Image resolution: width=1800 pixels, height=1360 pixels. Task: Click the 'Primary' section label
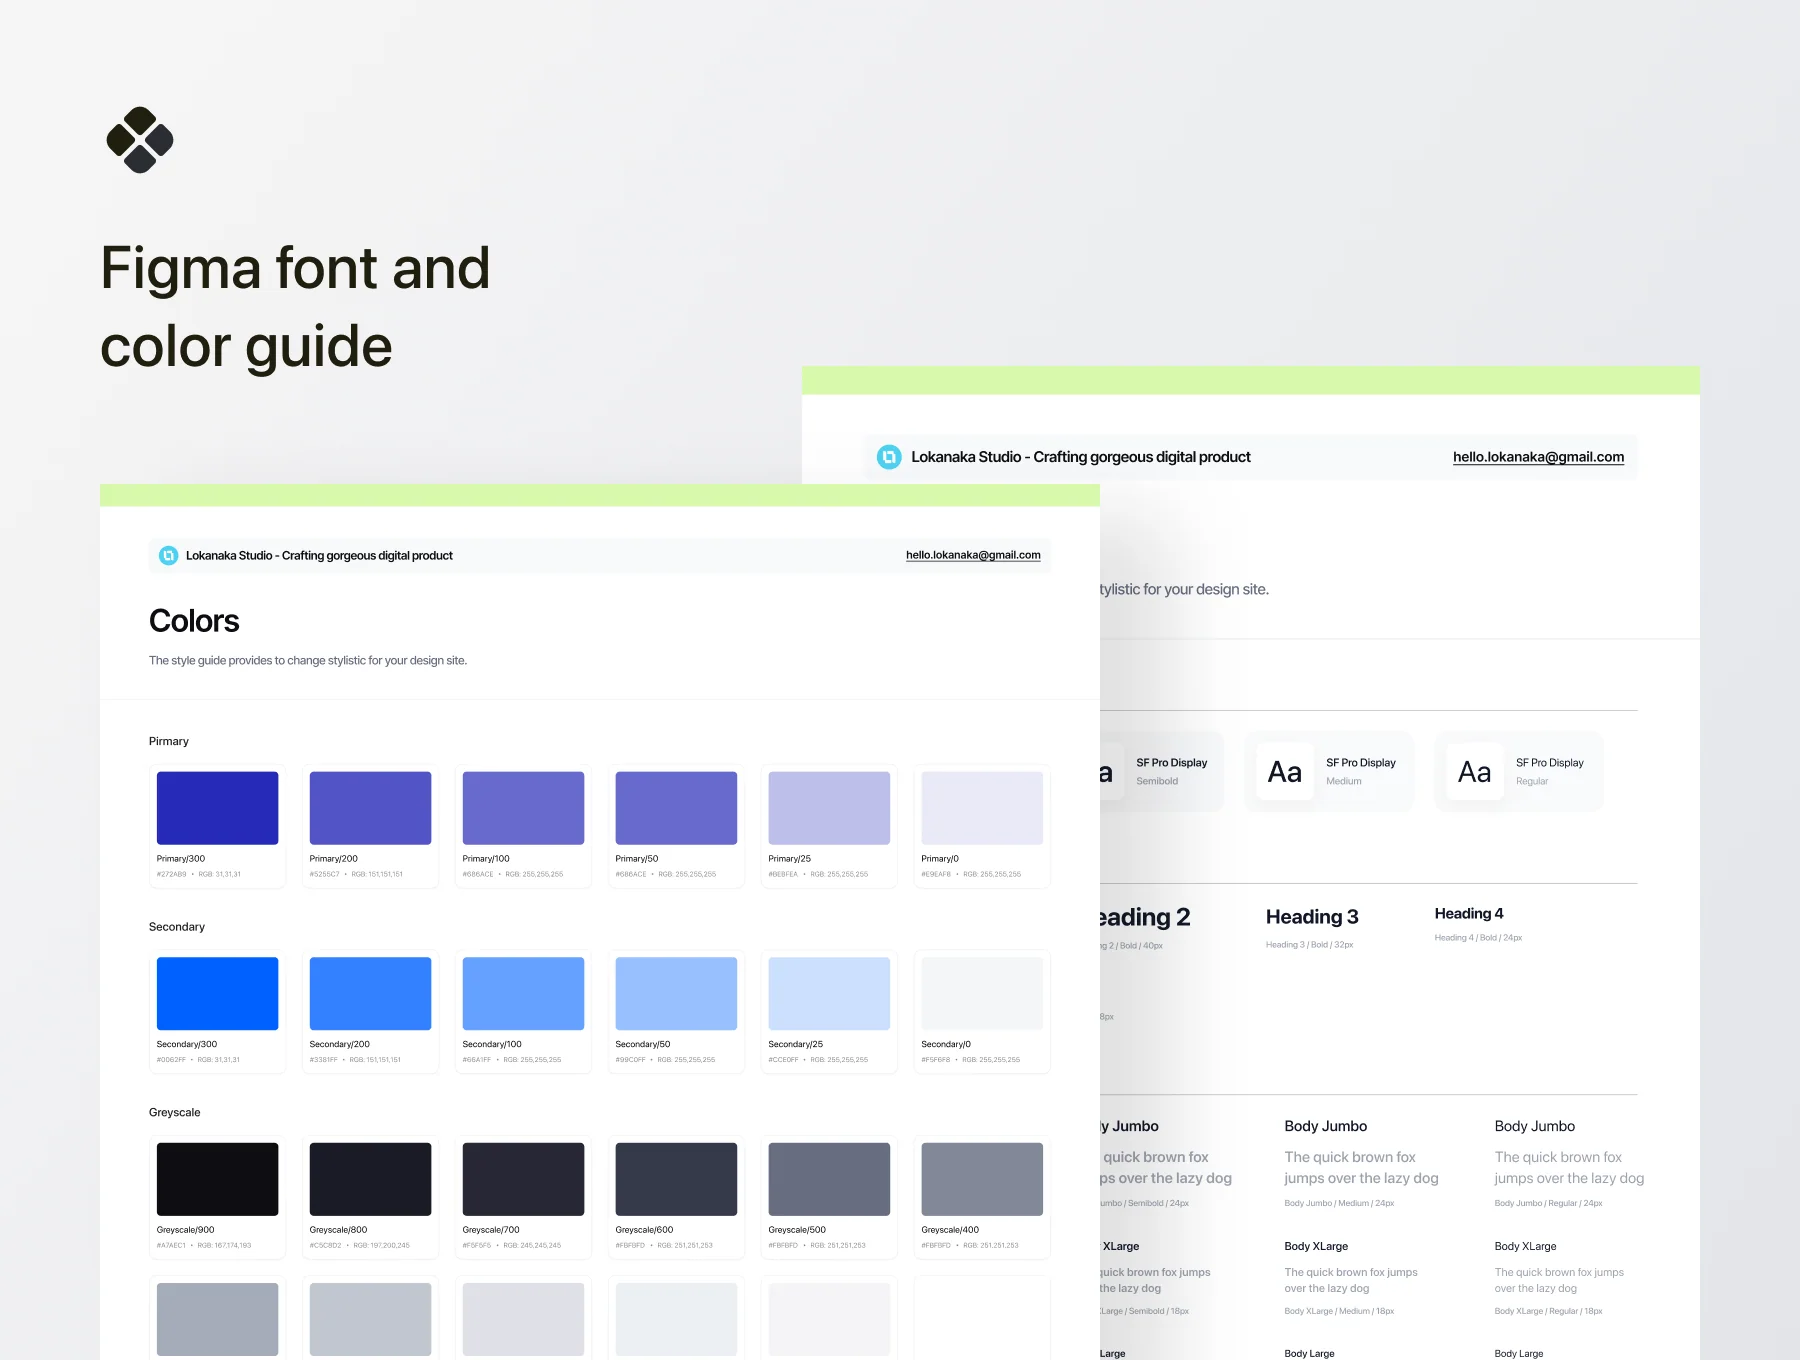(169, 741)
